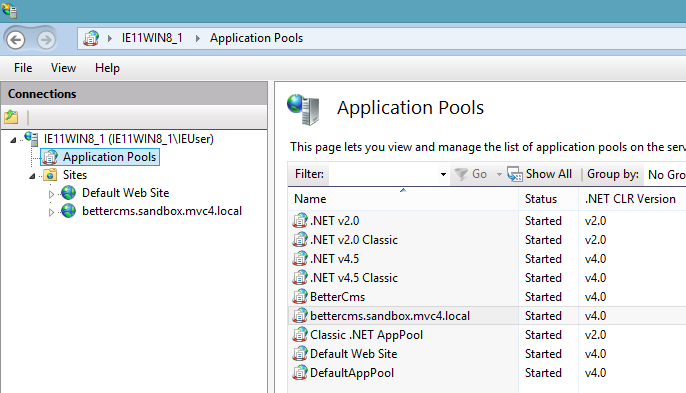
Task: Click the Go filter funnel icon
Action: coord(461,174)
